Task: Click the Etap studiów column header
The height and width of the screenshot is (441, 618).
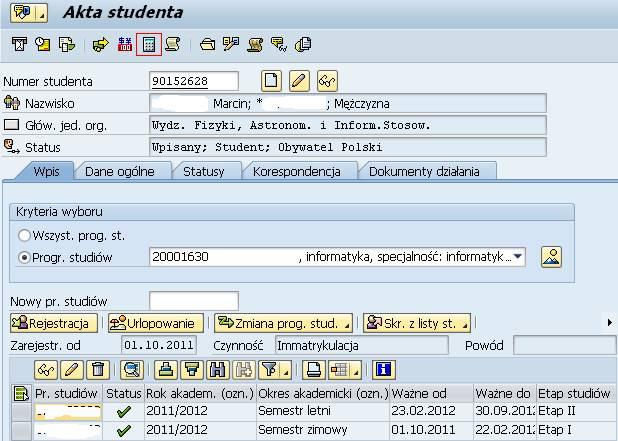Action: [x=575, y=393]
